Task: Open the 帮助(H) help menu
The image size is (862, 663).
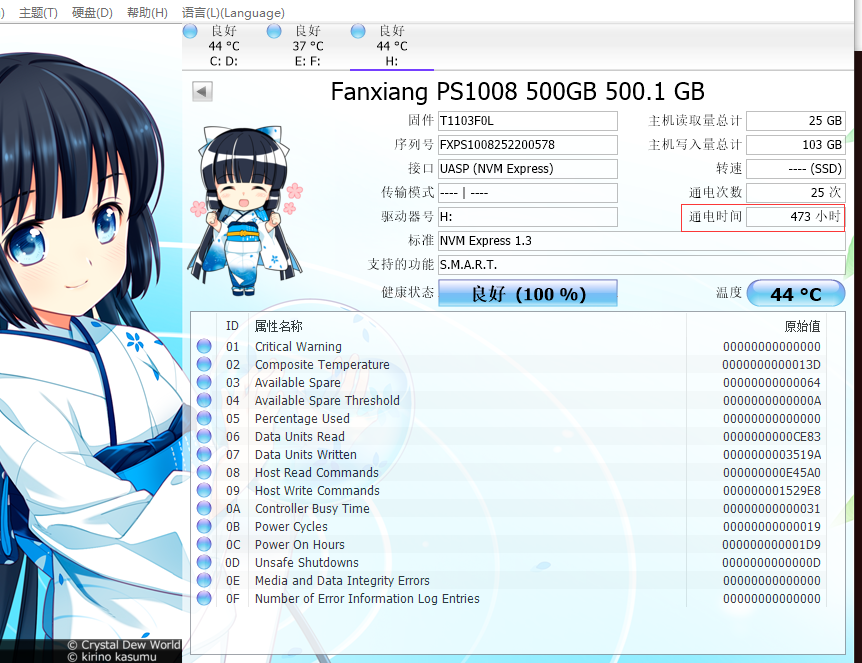Action: 147,13
